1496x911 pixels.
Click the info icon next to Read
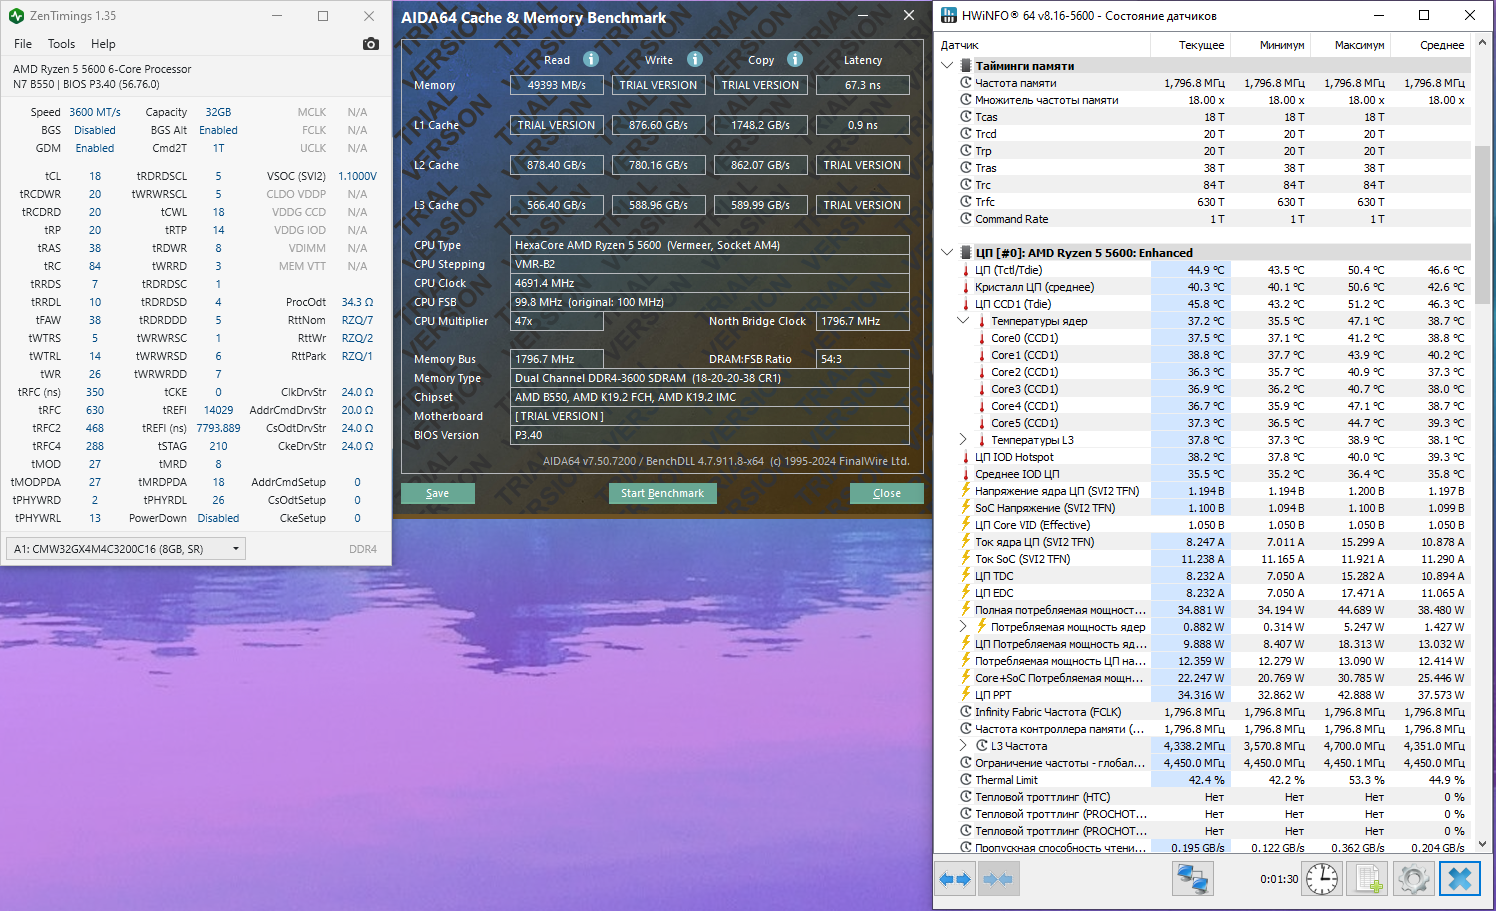(x=591, y=59)
